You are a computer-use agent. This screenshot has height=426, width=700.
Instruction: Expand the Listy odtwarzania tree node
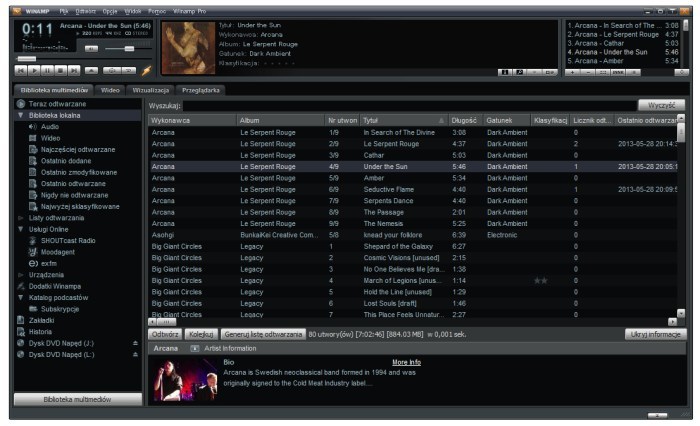[x=21, y=218]
